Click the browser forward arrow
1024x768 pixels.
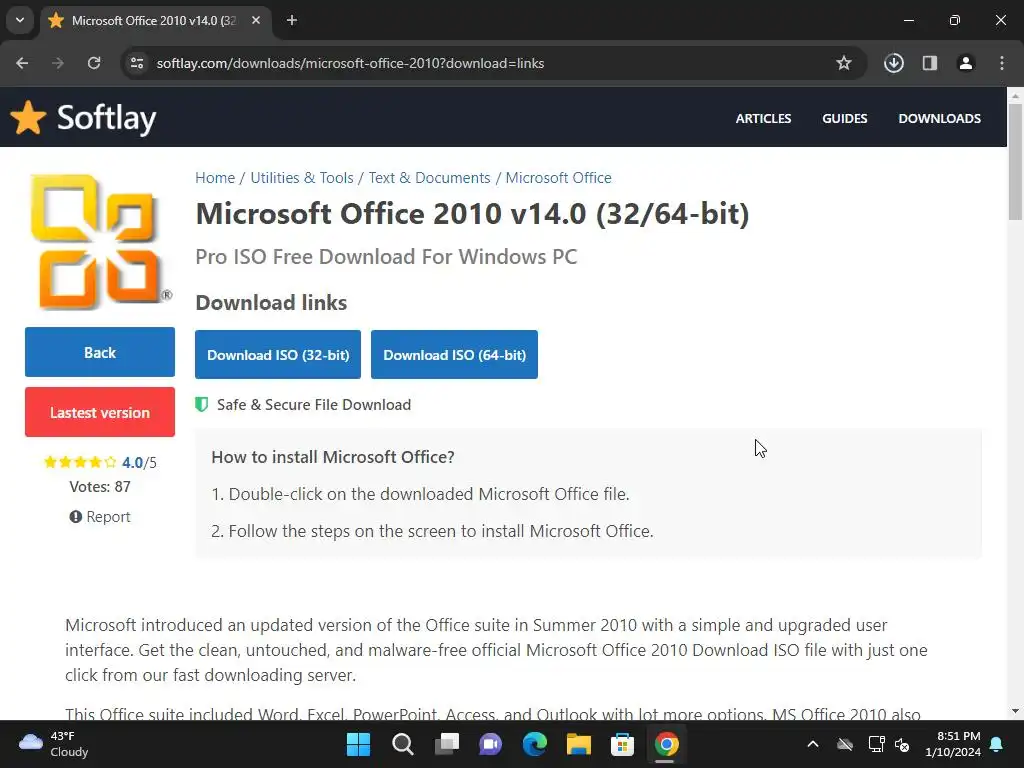click(x=58, y=63)
